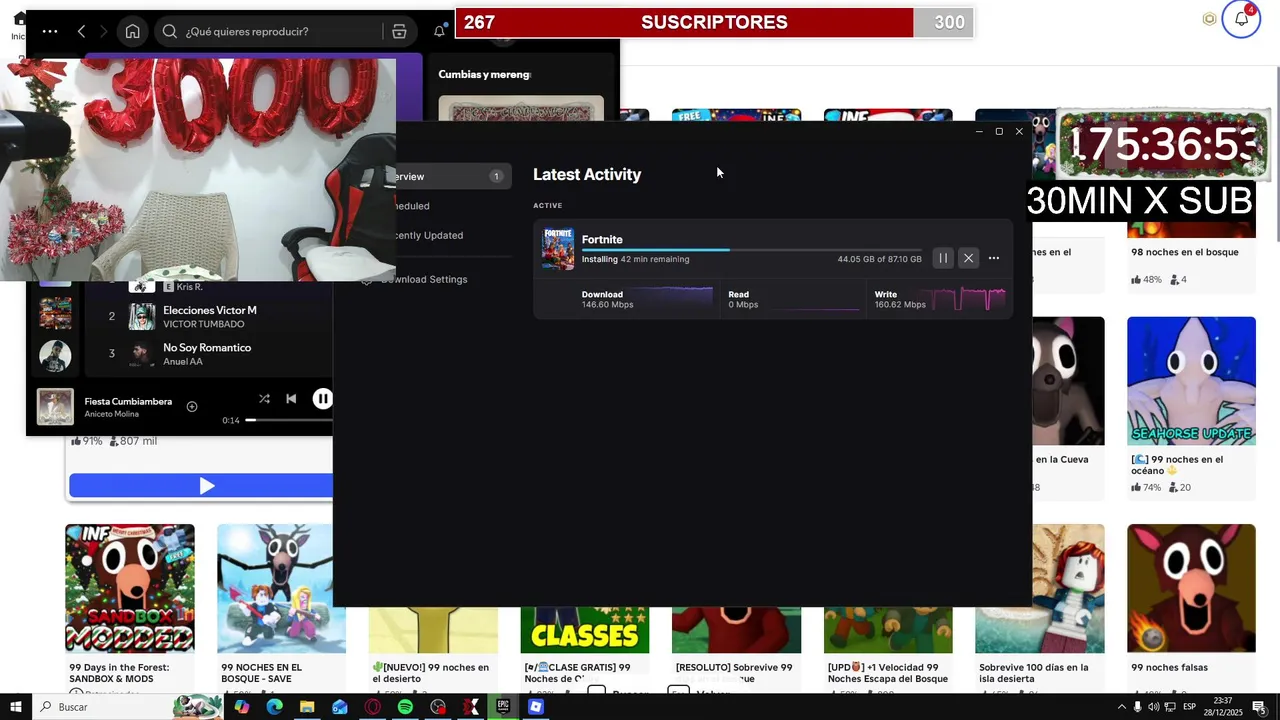
Task: Switch to Spotify from taskbar
Action: pyautogui.click(x=405, y=707)
